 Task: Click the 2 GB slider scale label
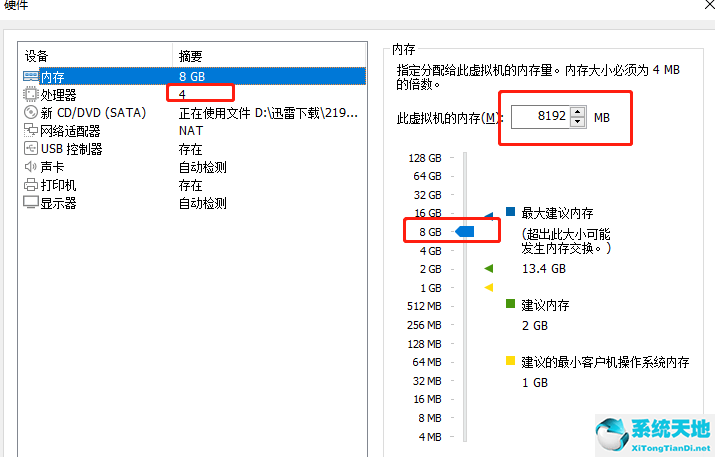430,269
